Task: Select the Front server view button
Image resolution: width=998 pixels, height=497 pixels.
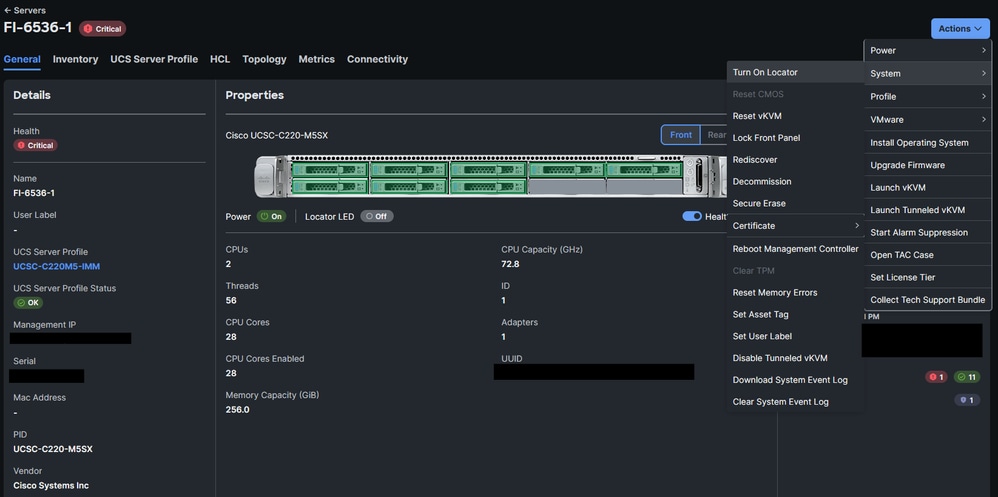Action: point(680,135)
